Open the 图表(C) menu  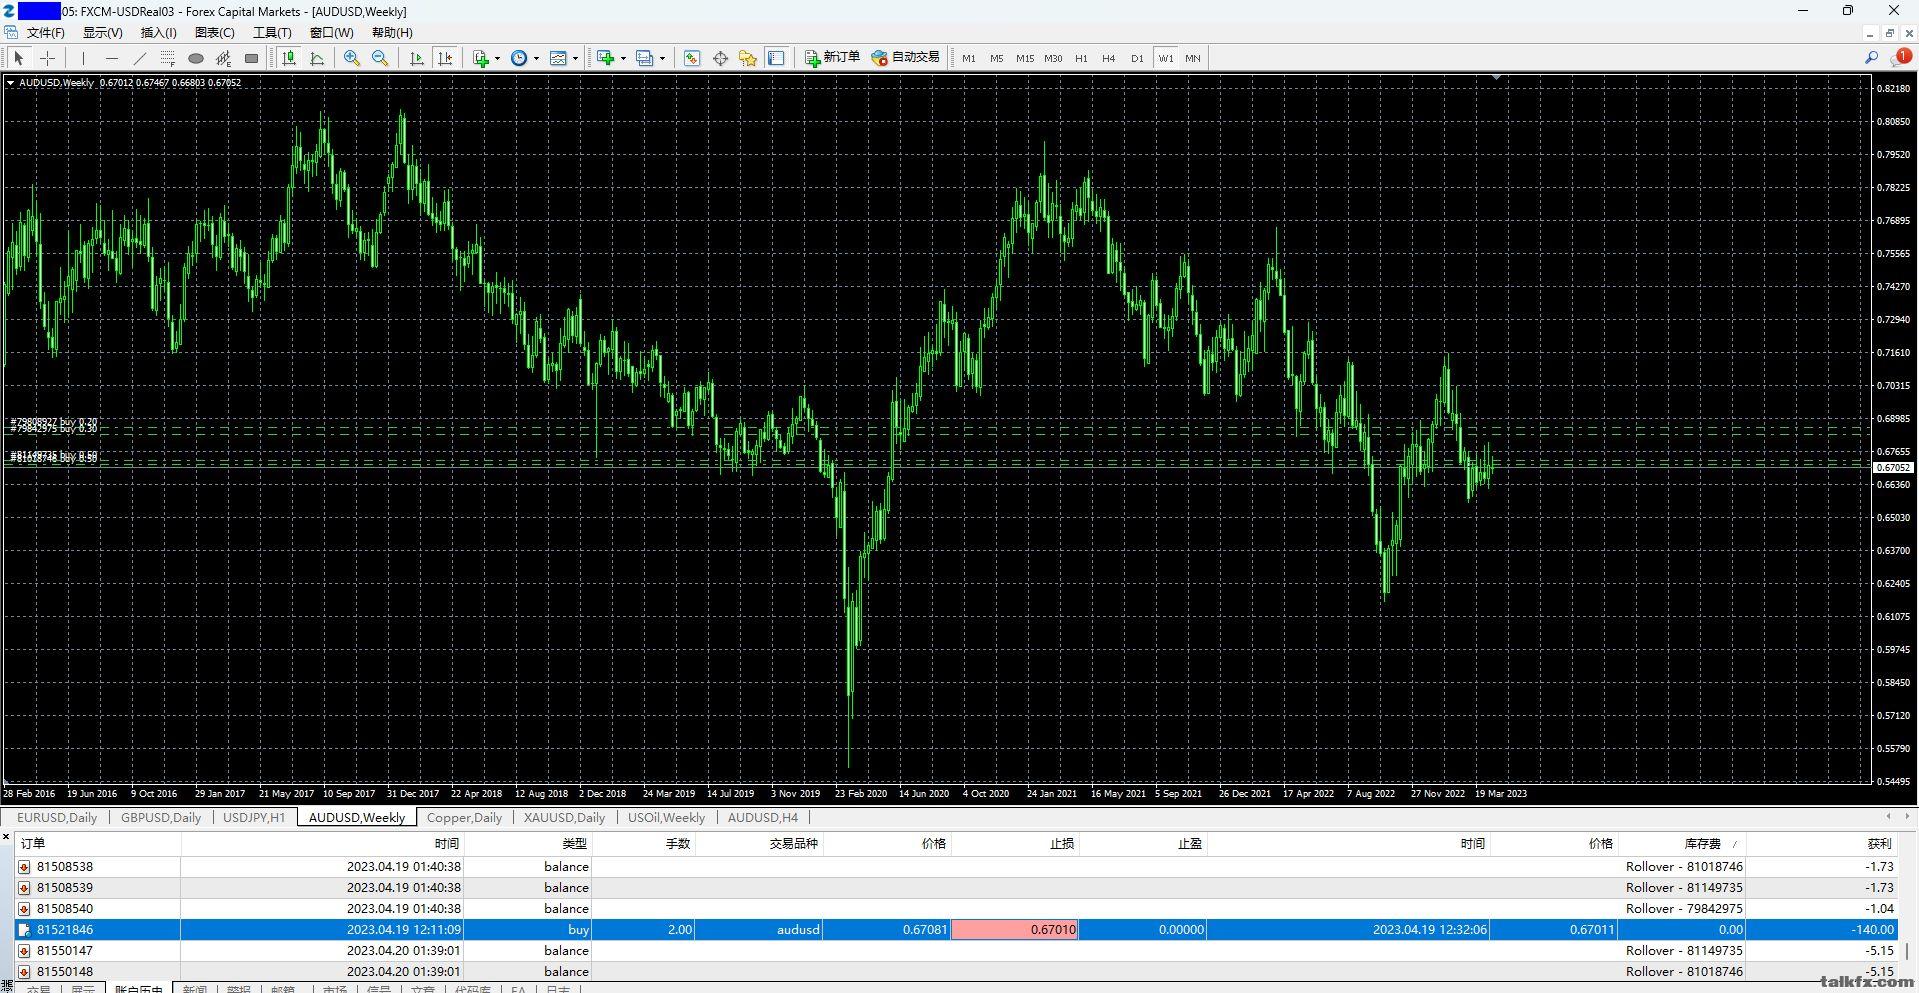click(214, 32)
